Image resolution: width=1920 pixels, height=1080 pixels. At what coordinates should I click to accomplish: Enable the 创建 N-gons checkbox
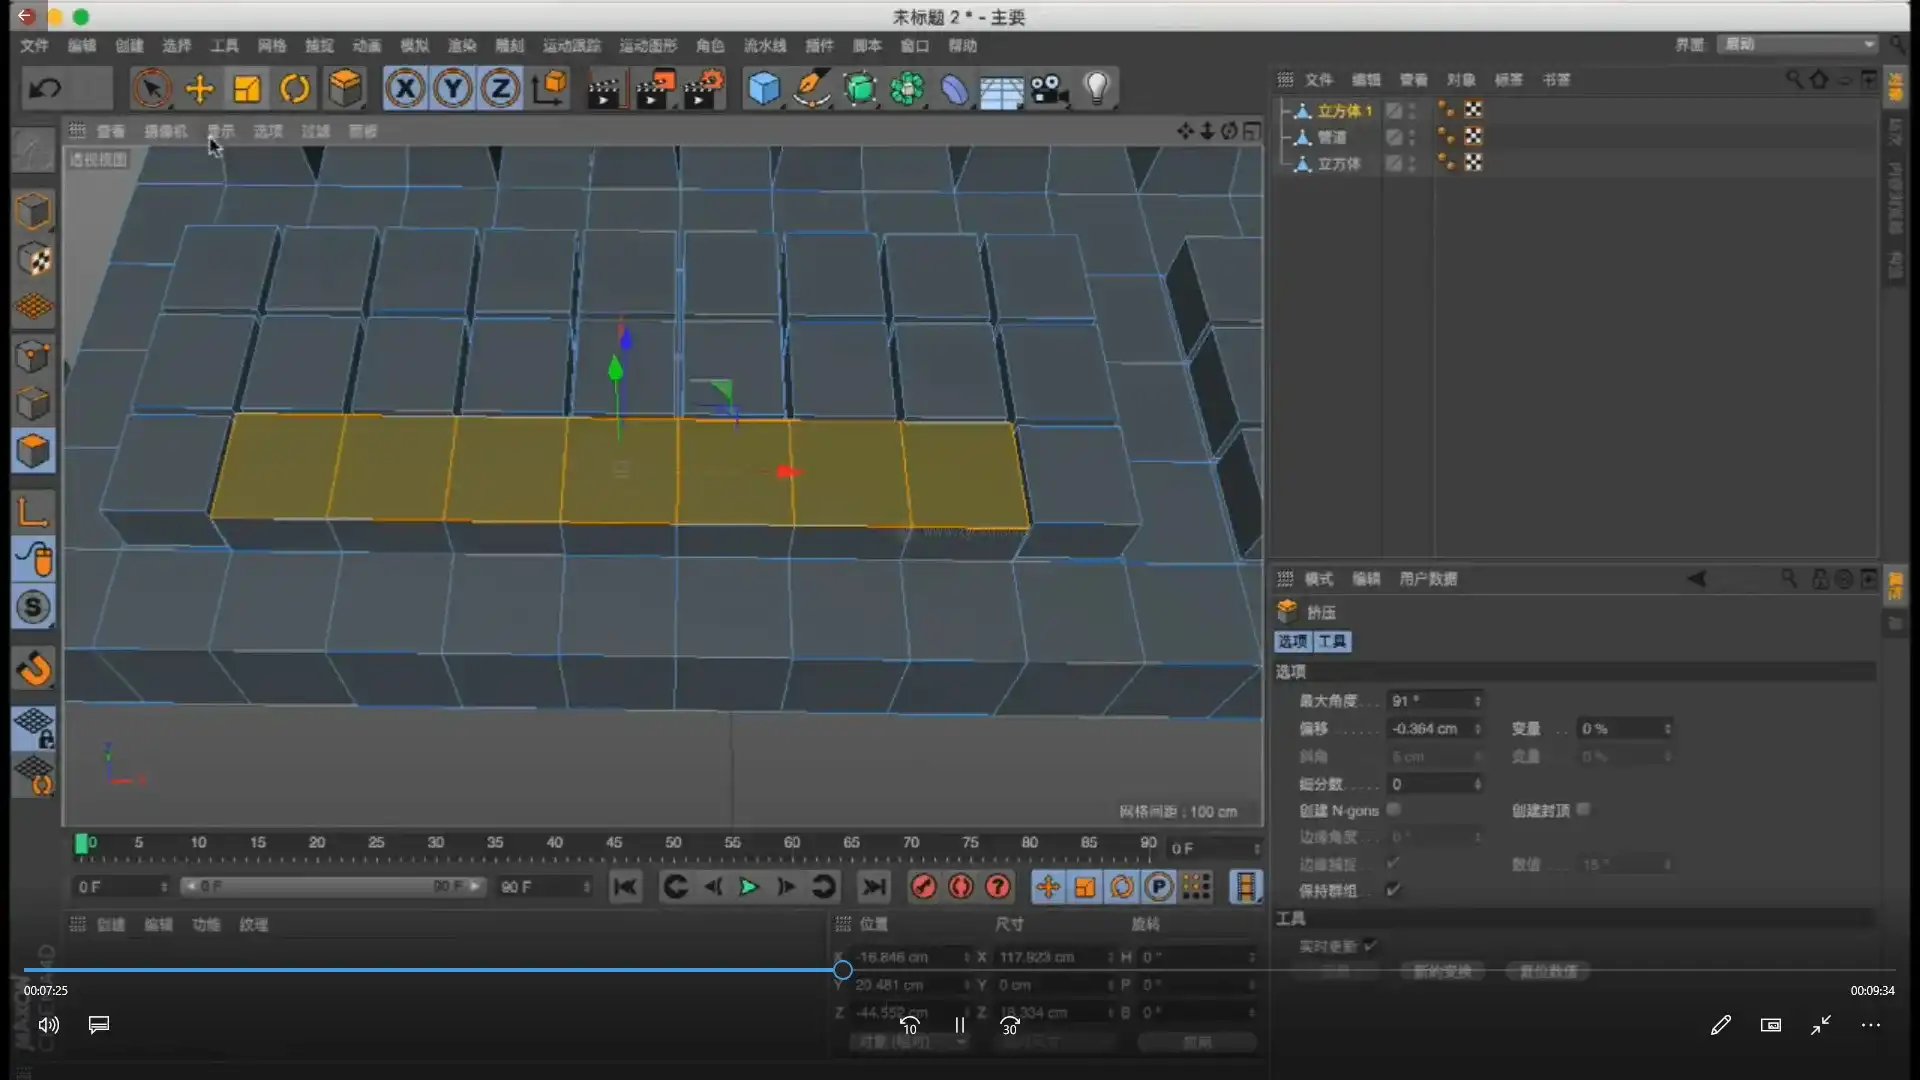click(x=1394, y=810)
